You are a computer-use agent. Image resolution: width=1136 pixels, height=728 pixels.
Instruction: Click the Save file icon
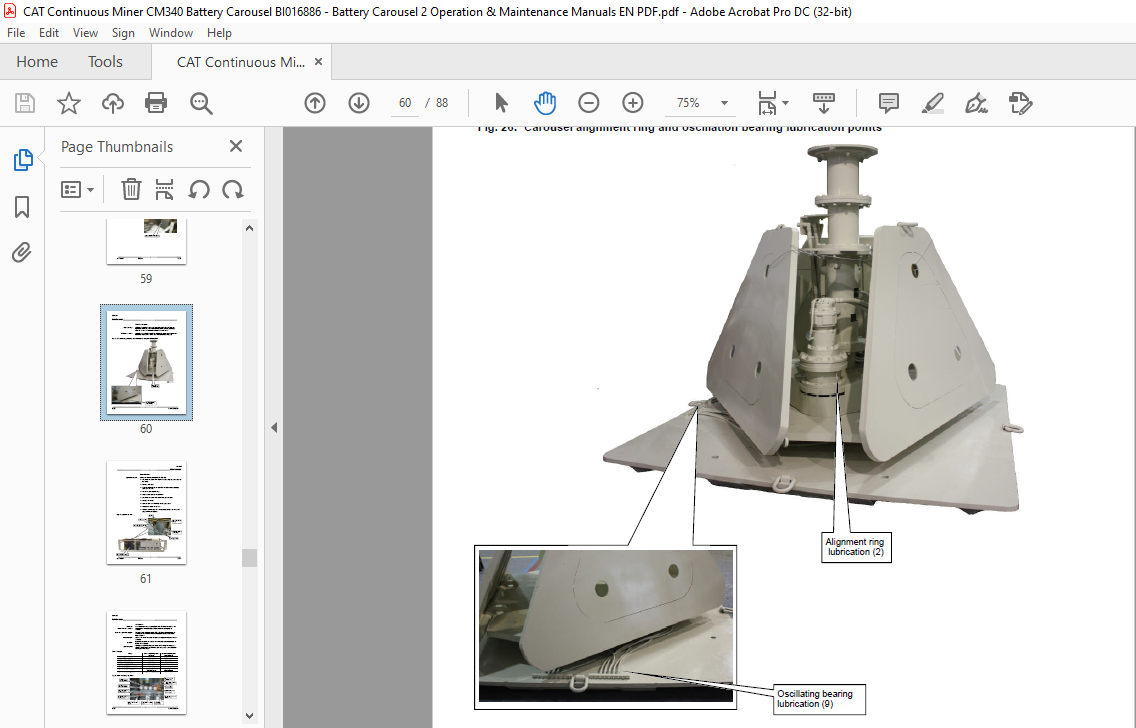click(25, 103)
